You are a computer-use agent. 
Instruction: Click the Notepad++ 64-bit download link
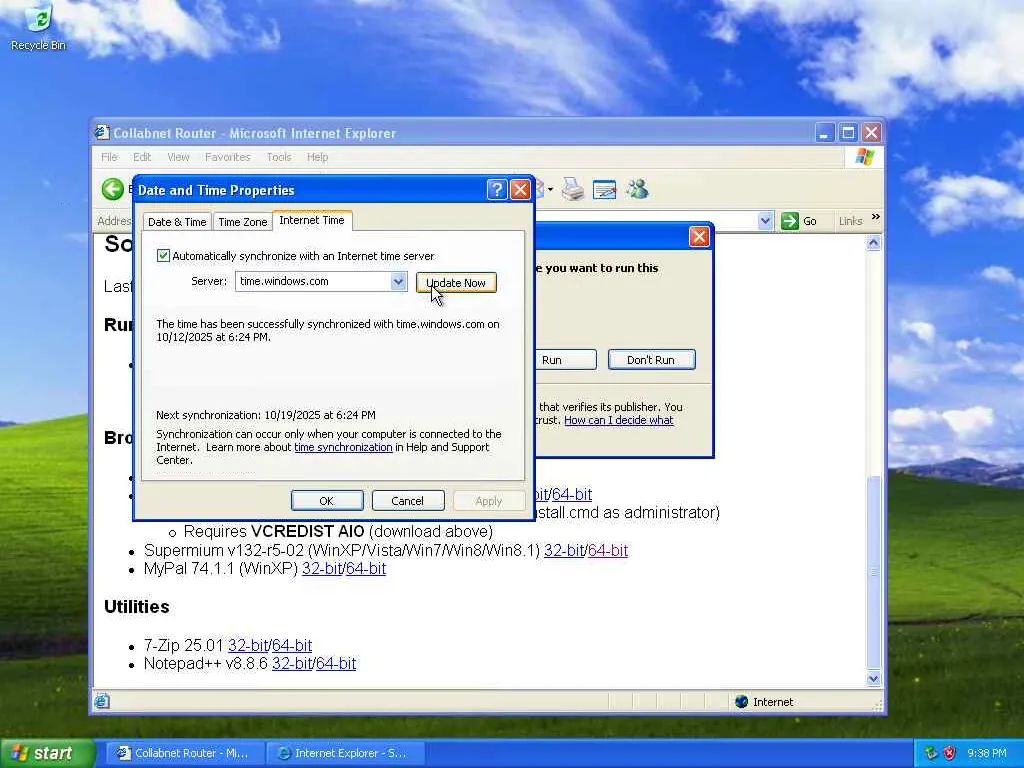(336, 664)
